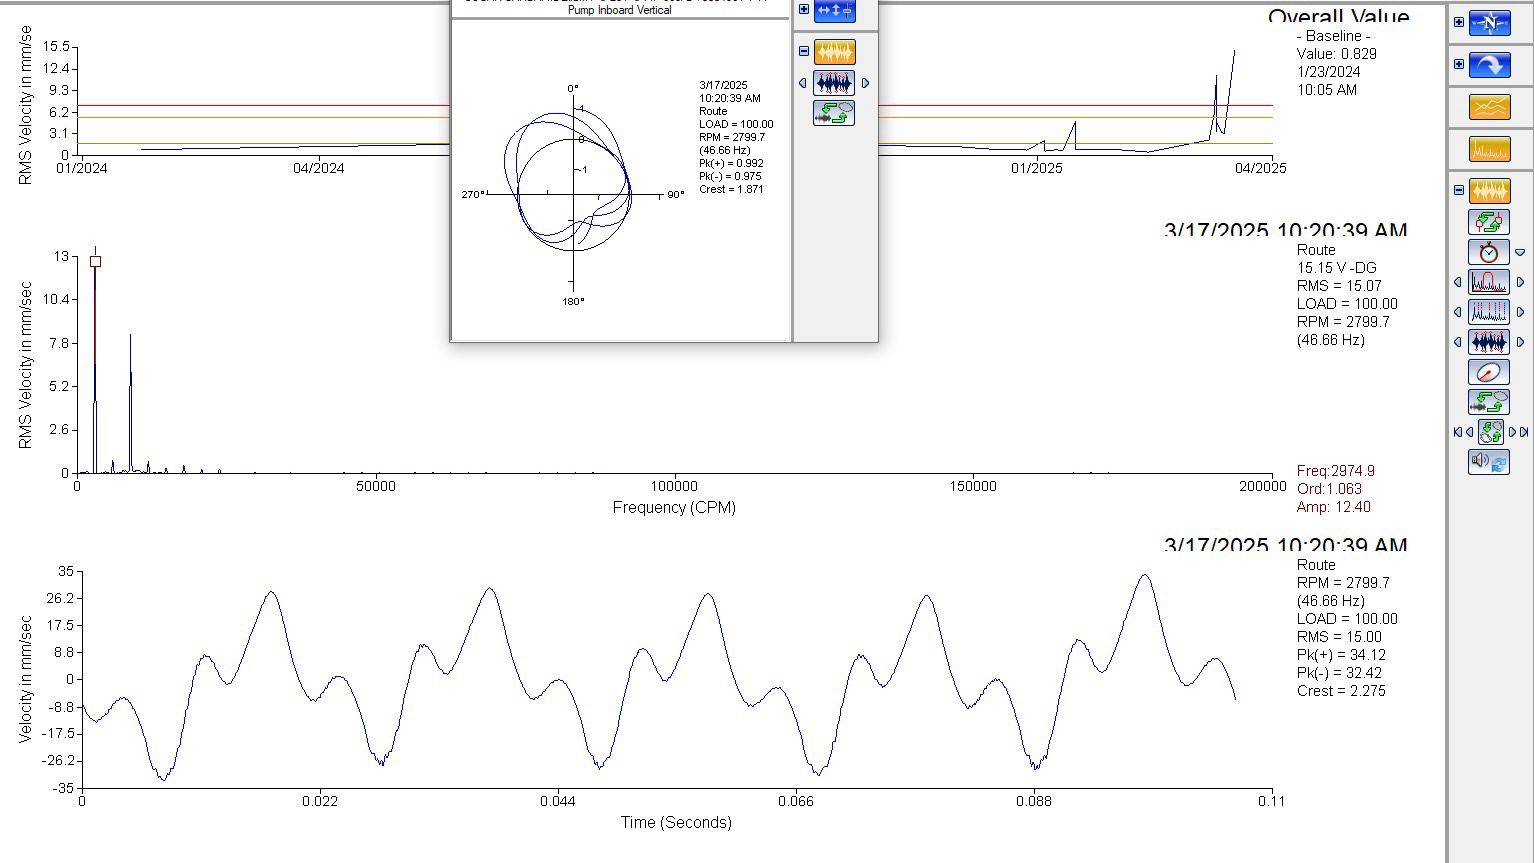Screen dimensions: 1534x863
Task: Click the blue curved arrow icon
Action: click(1489, 65)
